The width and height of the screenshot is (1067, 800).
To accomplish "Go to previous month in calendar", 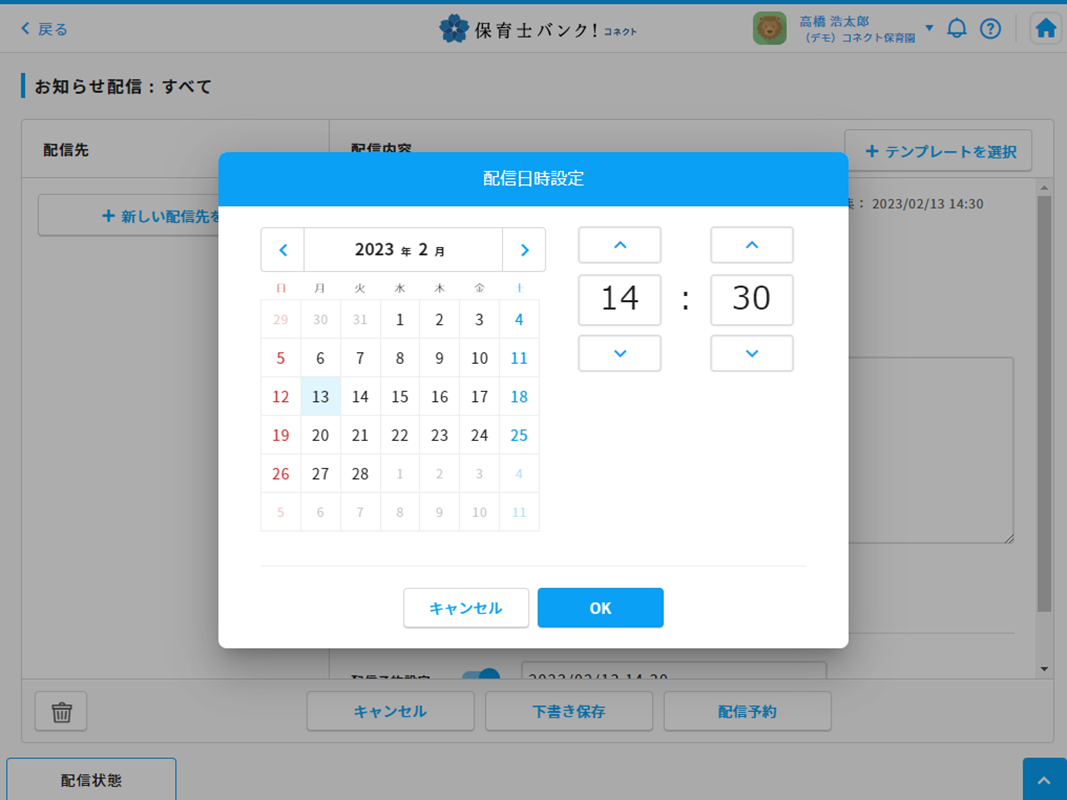I will [283, 250].
